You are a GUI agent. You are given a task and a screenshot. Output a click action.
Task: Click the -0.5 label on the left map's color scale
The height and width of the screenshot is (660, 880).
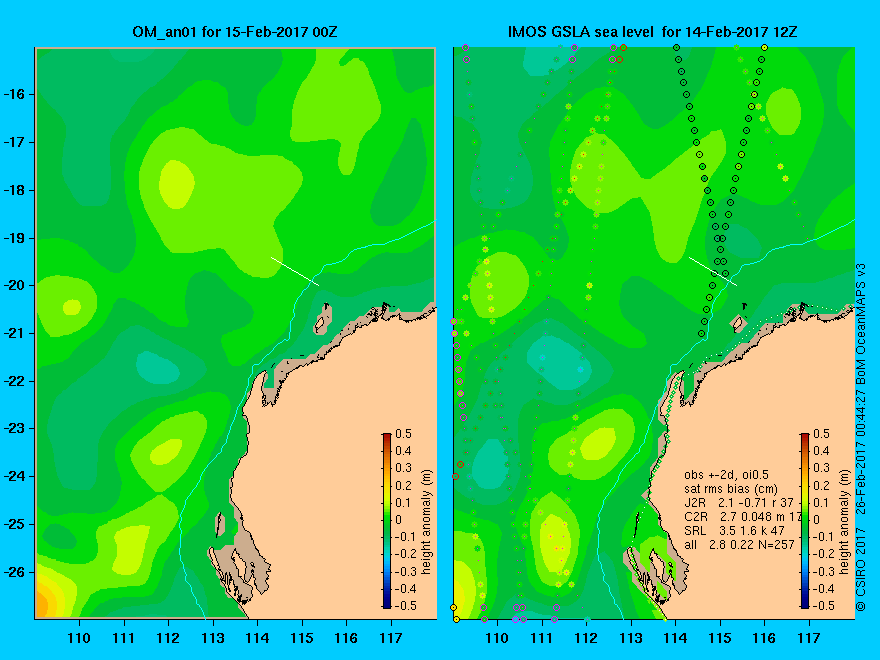pos(405,606)
